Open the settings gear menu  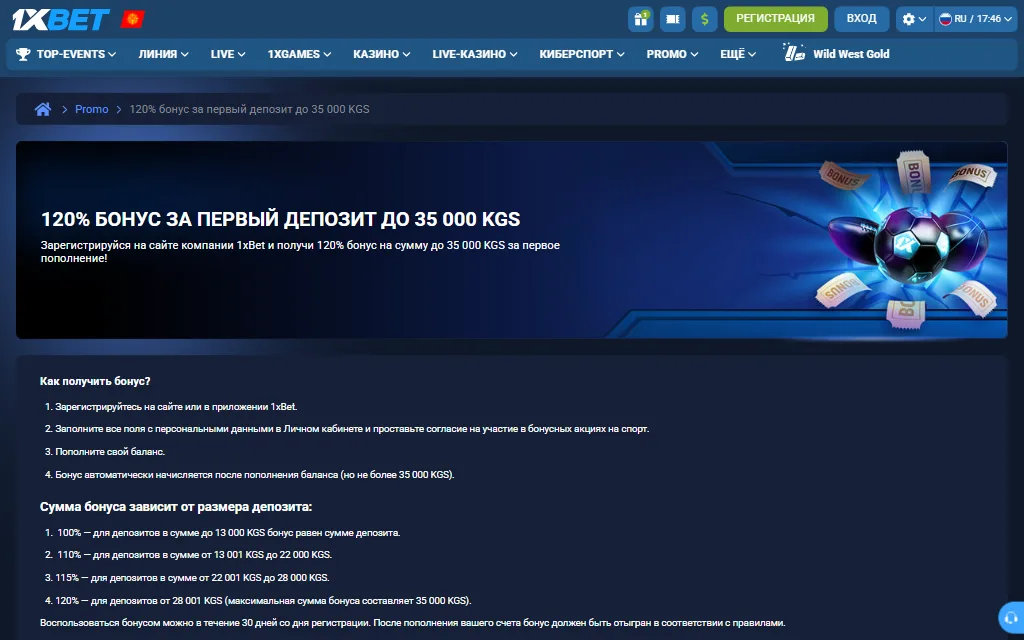tap(914, 19)
